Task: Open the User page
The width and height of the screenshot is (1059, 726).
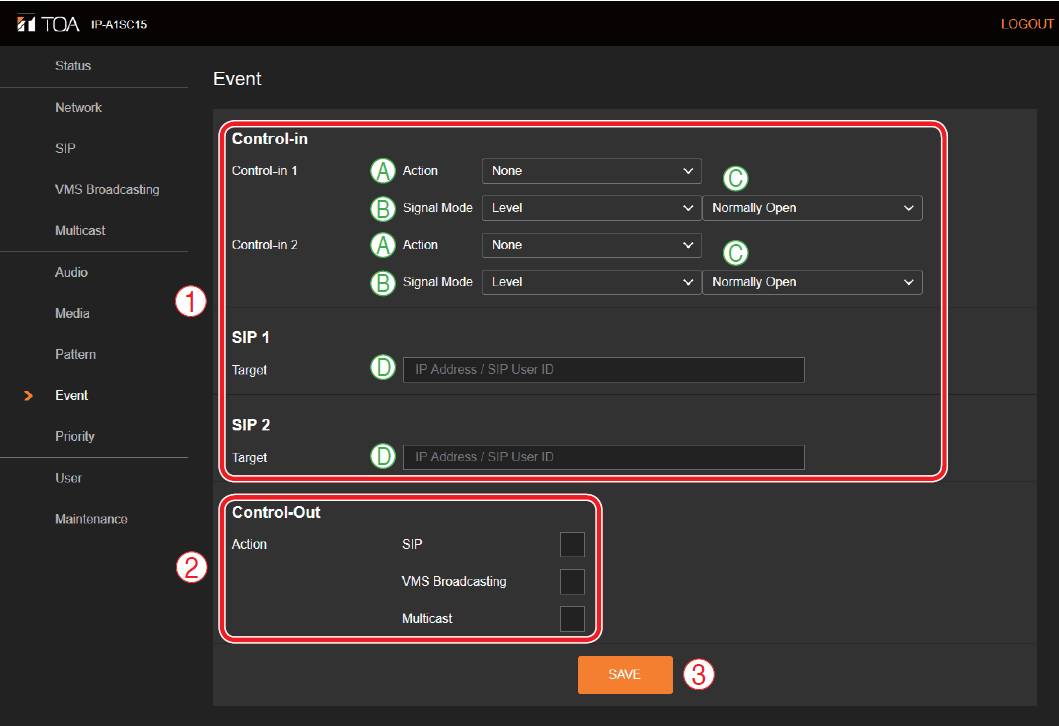Action: click(68, 478)
